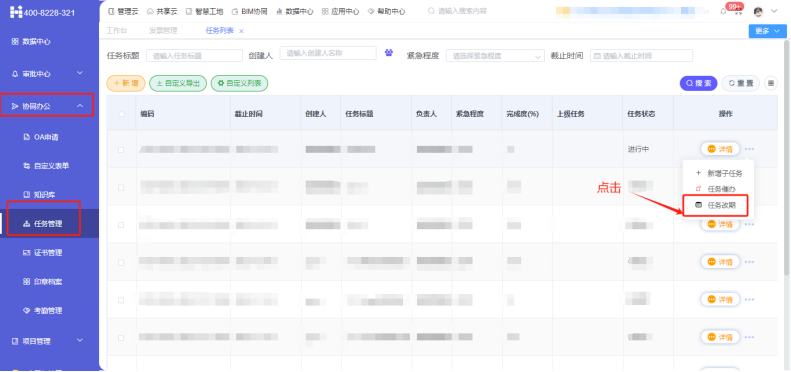Click the purple 搜索 button
Image resolution: width=791 pixels, height=372 pixels.
click(x=699, y=83)
